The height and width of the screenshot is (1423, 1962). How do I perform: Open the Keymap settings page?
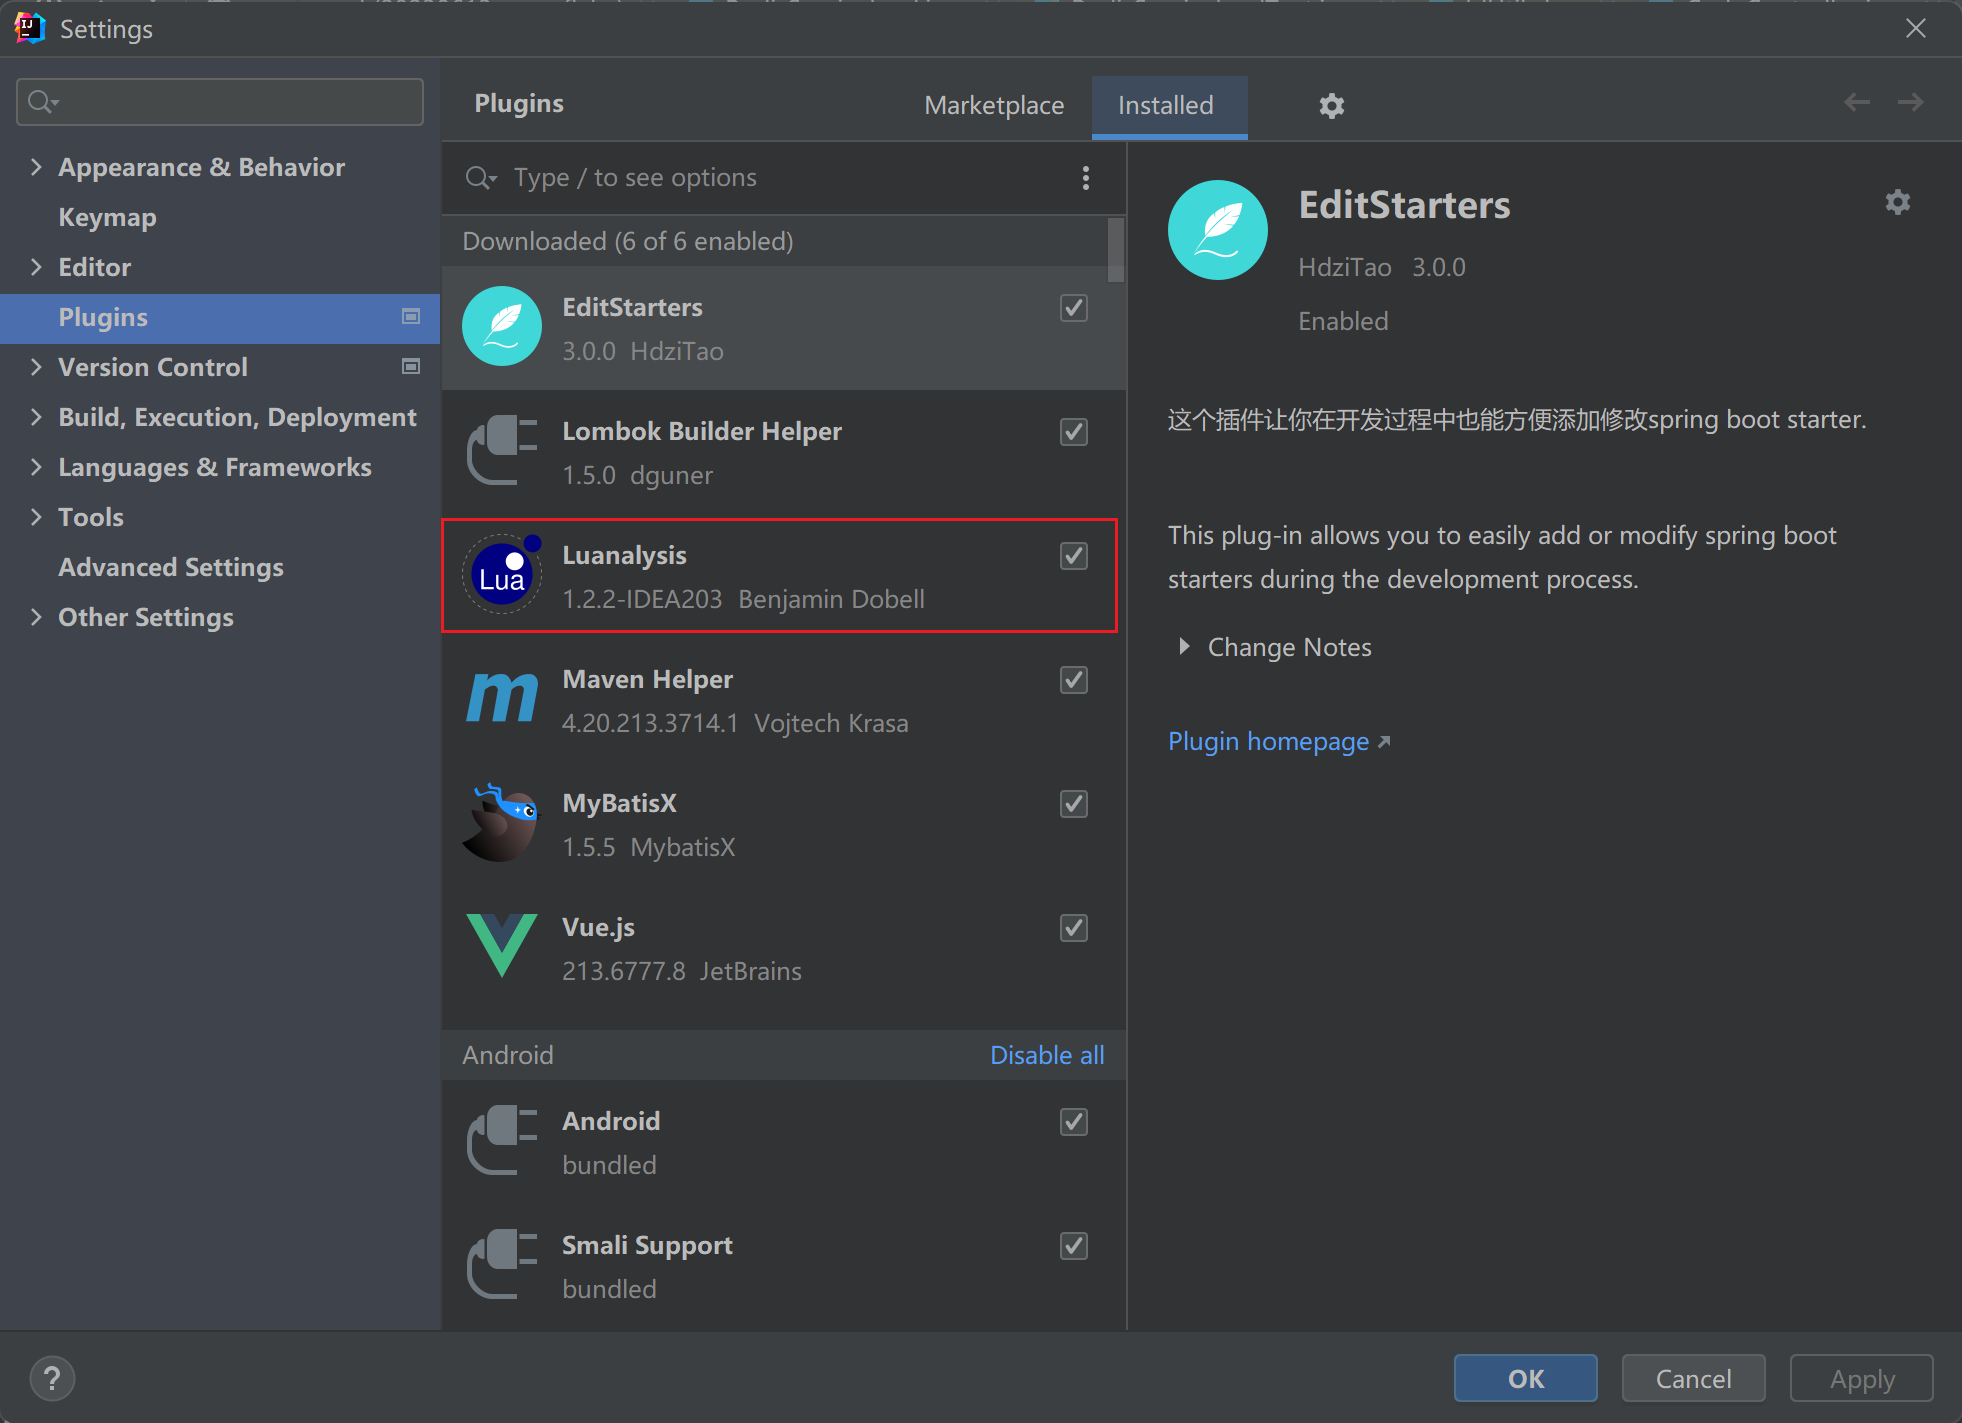coord(108,217)
